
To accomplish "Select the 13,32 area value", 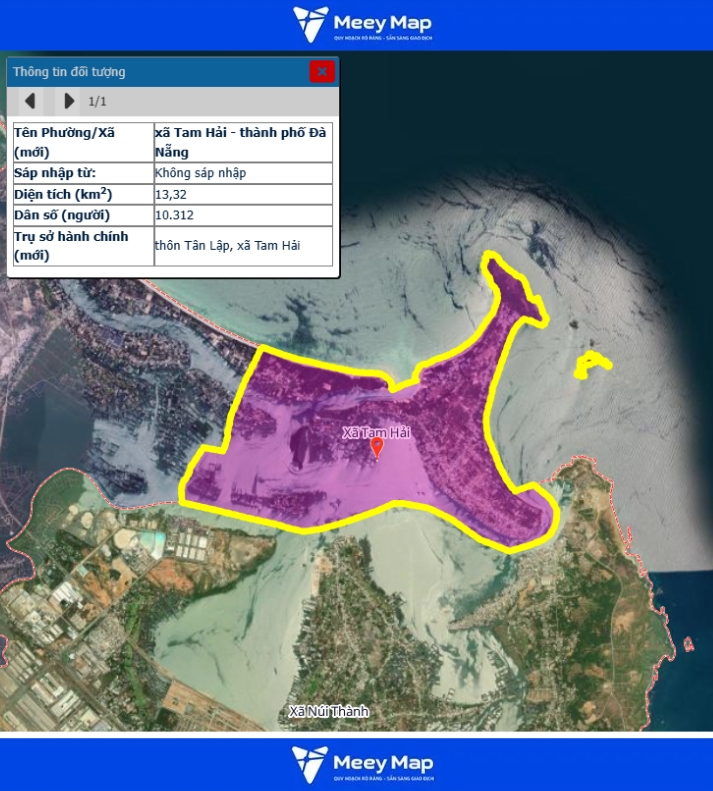I will point(243,194).
